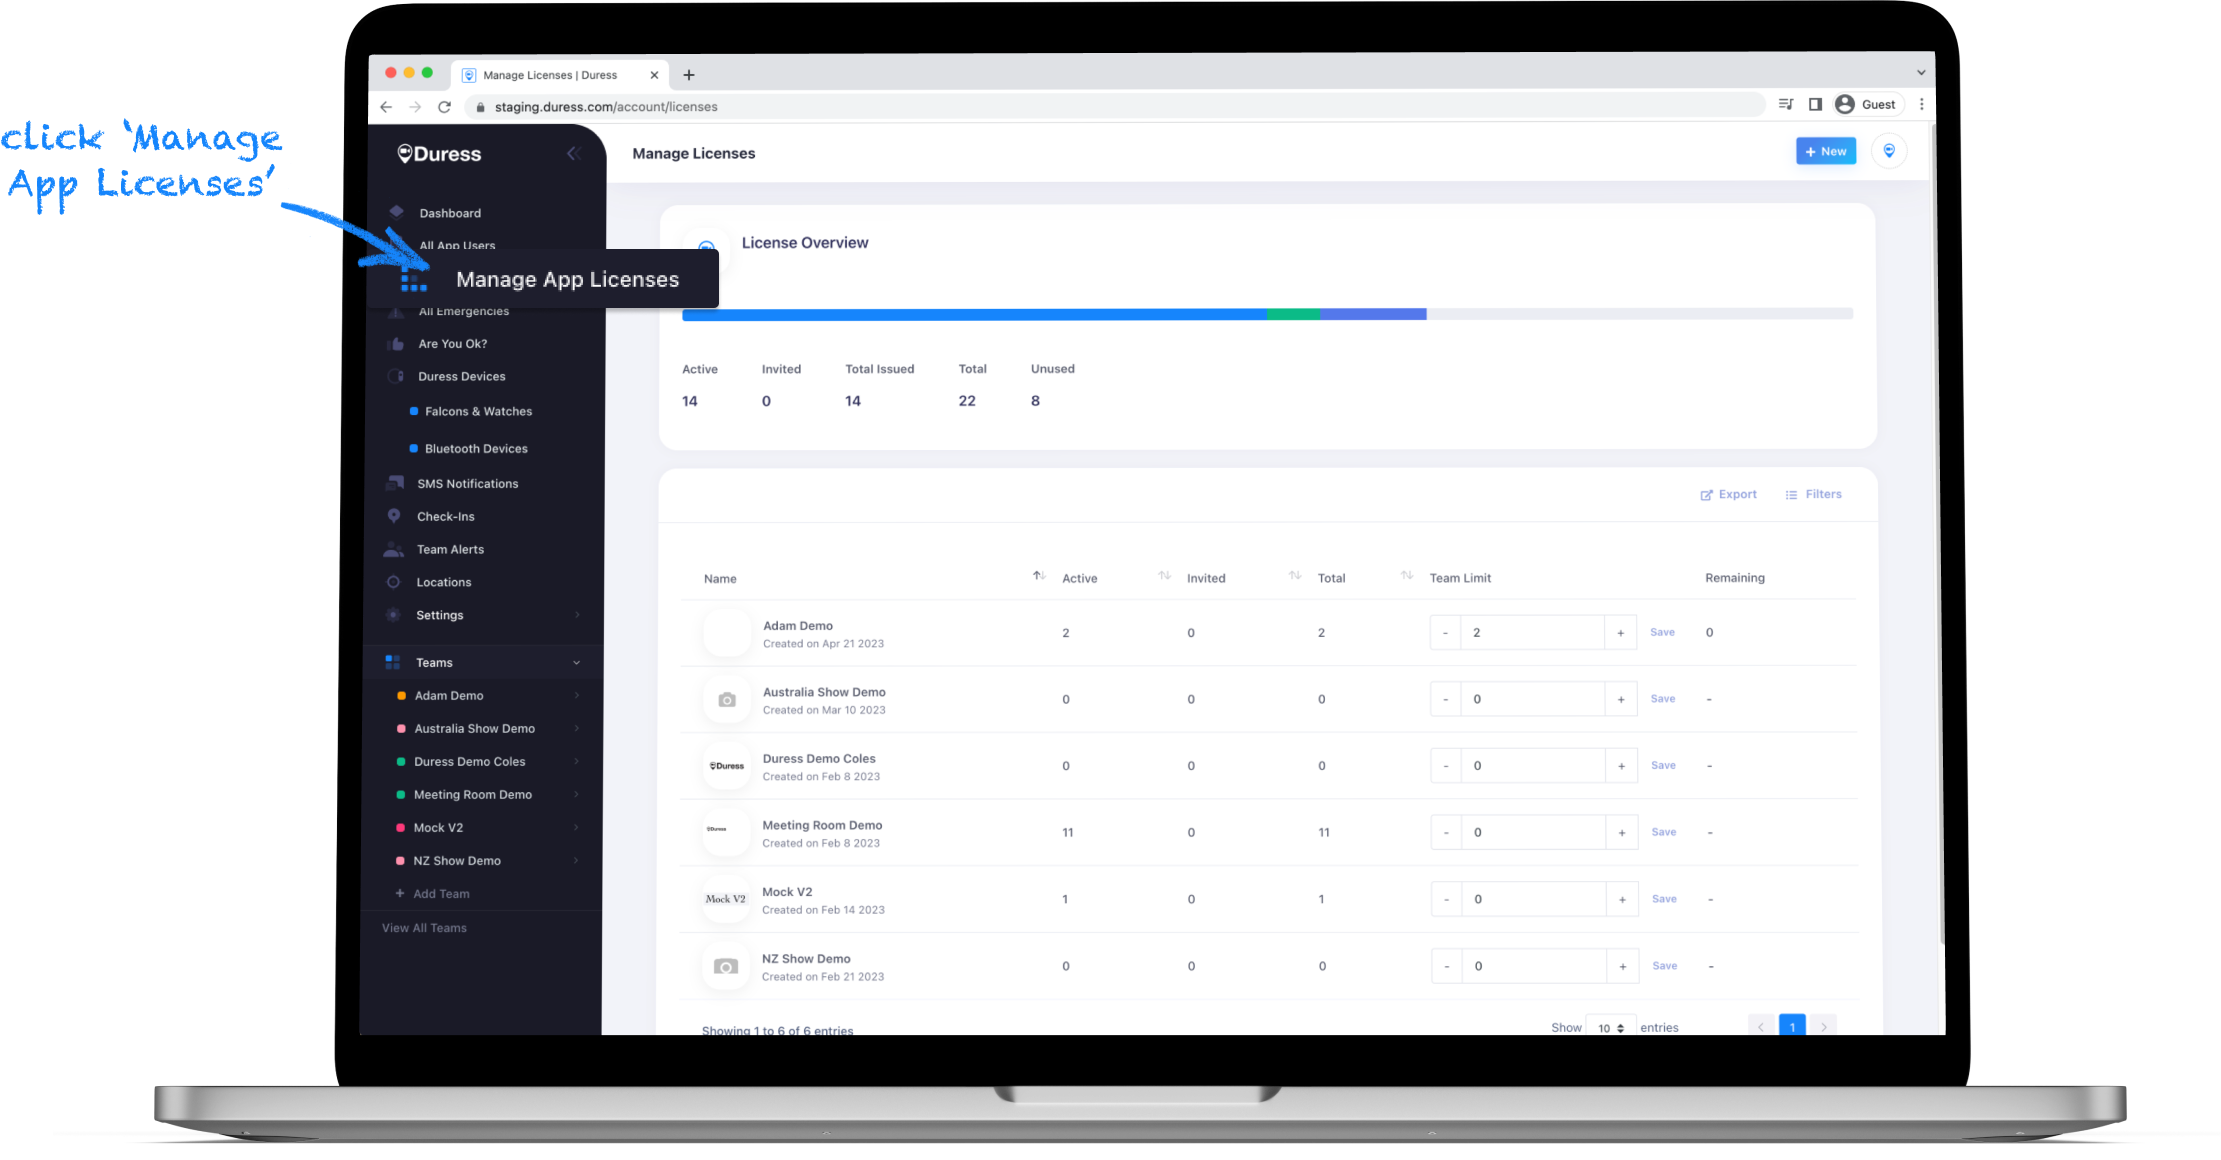Click the browser address bar
Image resolution: width=2221 pixels, height=1160 pixels.
[x=1115, y=106]
